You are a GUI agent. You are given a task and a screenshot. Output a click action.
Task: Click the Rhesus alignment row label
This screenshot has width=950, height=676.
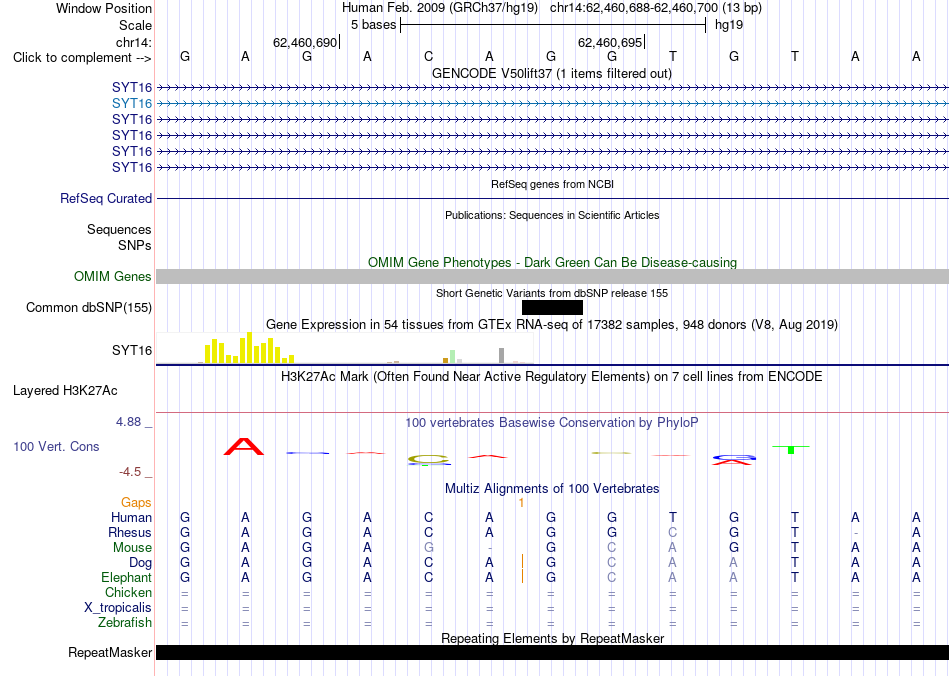pos(130,533)
